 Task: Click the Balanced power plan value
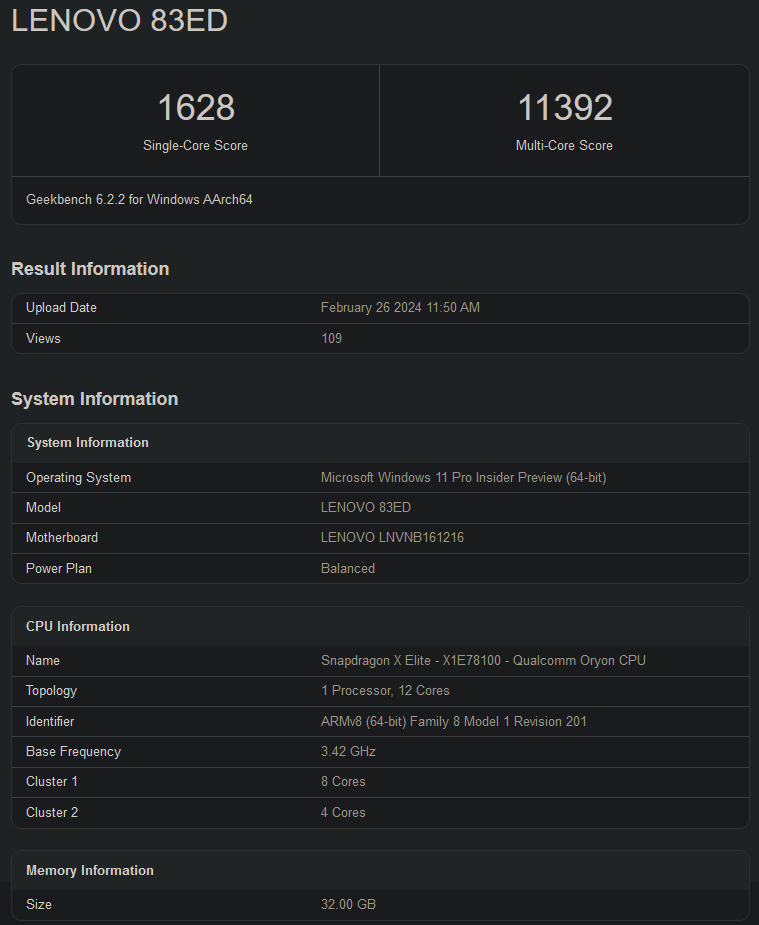(x=348, y=569)
